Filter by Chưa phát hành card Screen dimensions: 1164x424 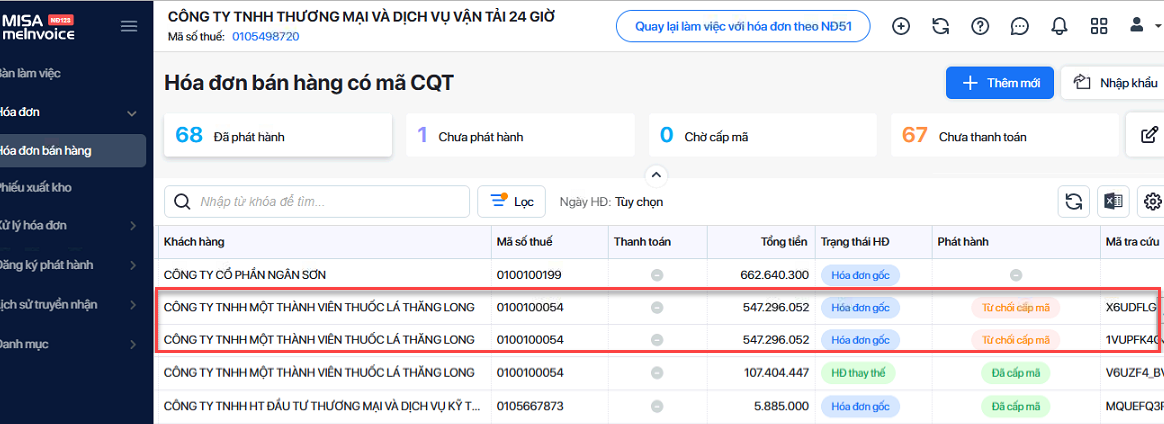[x=520, y=135]
